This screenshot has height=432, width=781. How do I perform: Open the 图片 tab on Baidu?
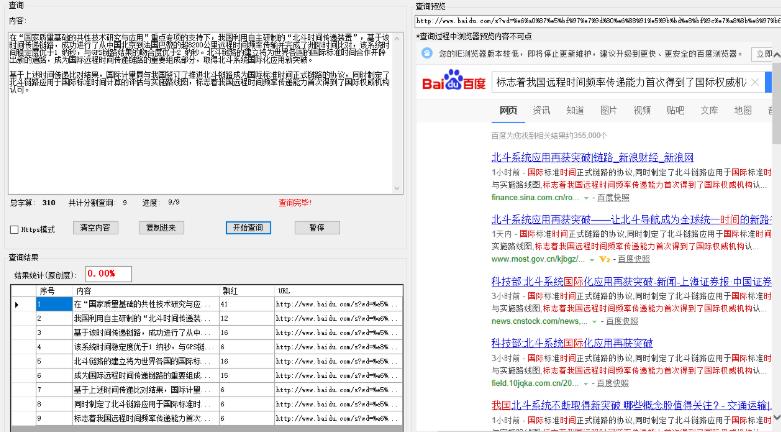pyautogui.click(x=608, y=110)
